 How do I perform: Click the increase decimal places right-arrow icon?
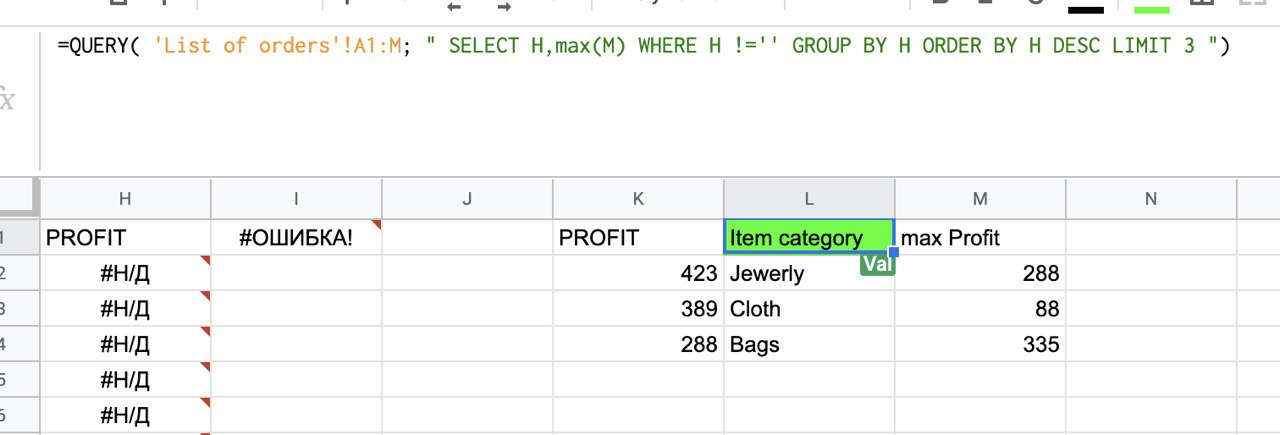click(x=504, y=6)
